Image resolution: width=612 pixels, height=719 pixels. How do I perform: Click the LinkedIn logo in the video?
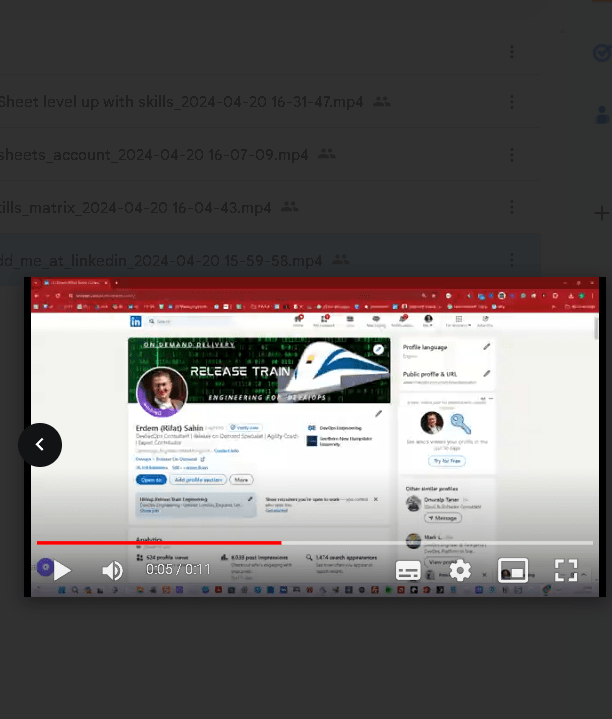[x=136, y=321]
